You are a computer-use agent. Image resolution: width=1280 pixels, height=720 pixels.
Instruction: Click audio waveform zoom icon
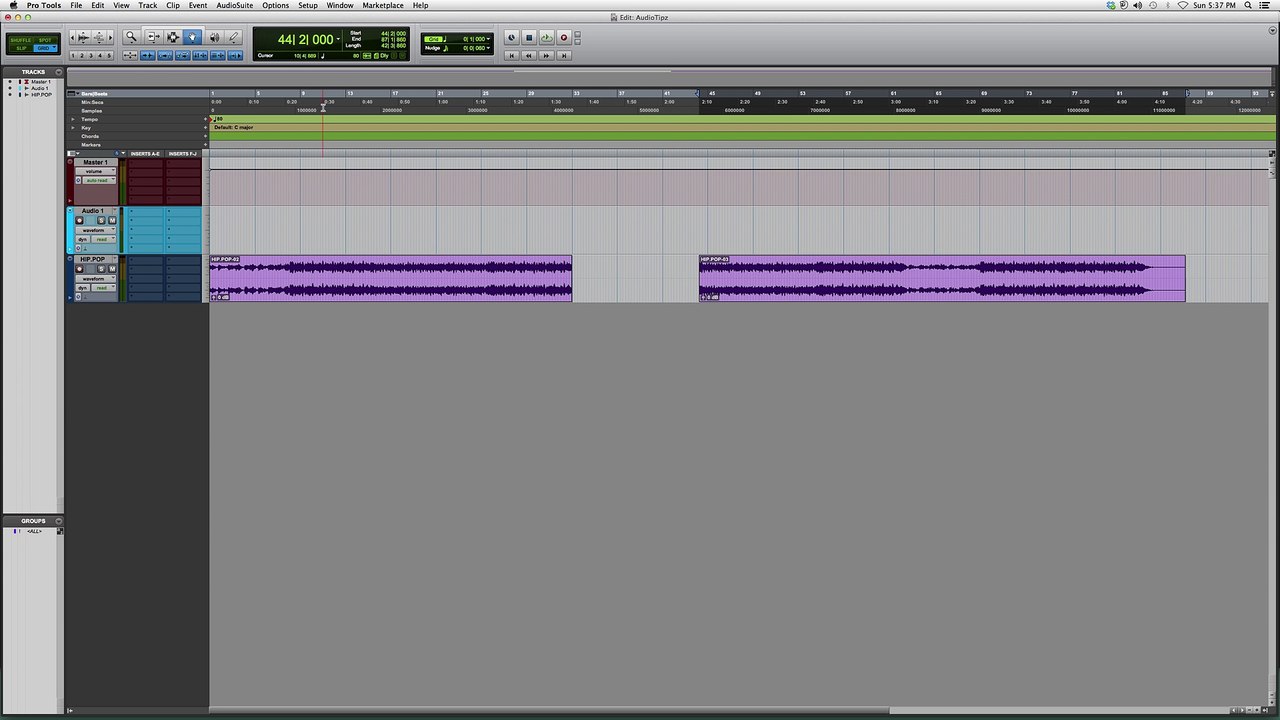83,37
